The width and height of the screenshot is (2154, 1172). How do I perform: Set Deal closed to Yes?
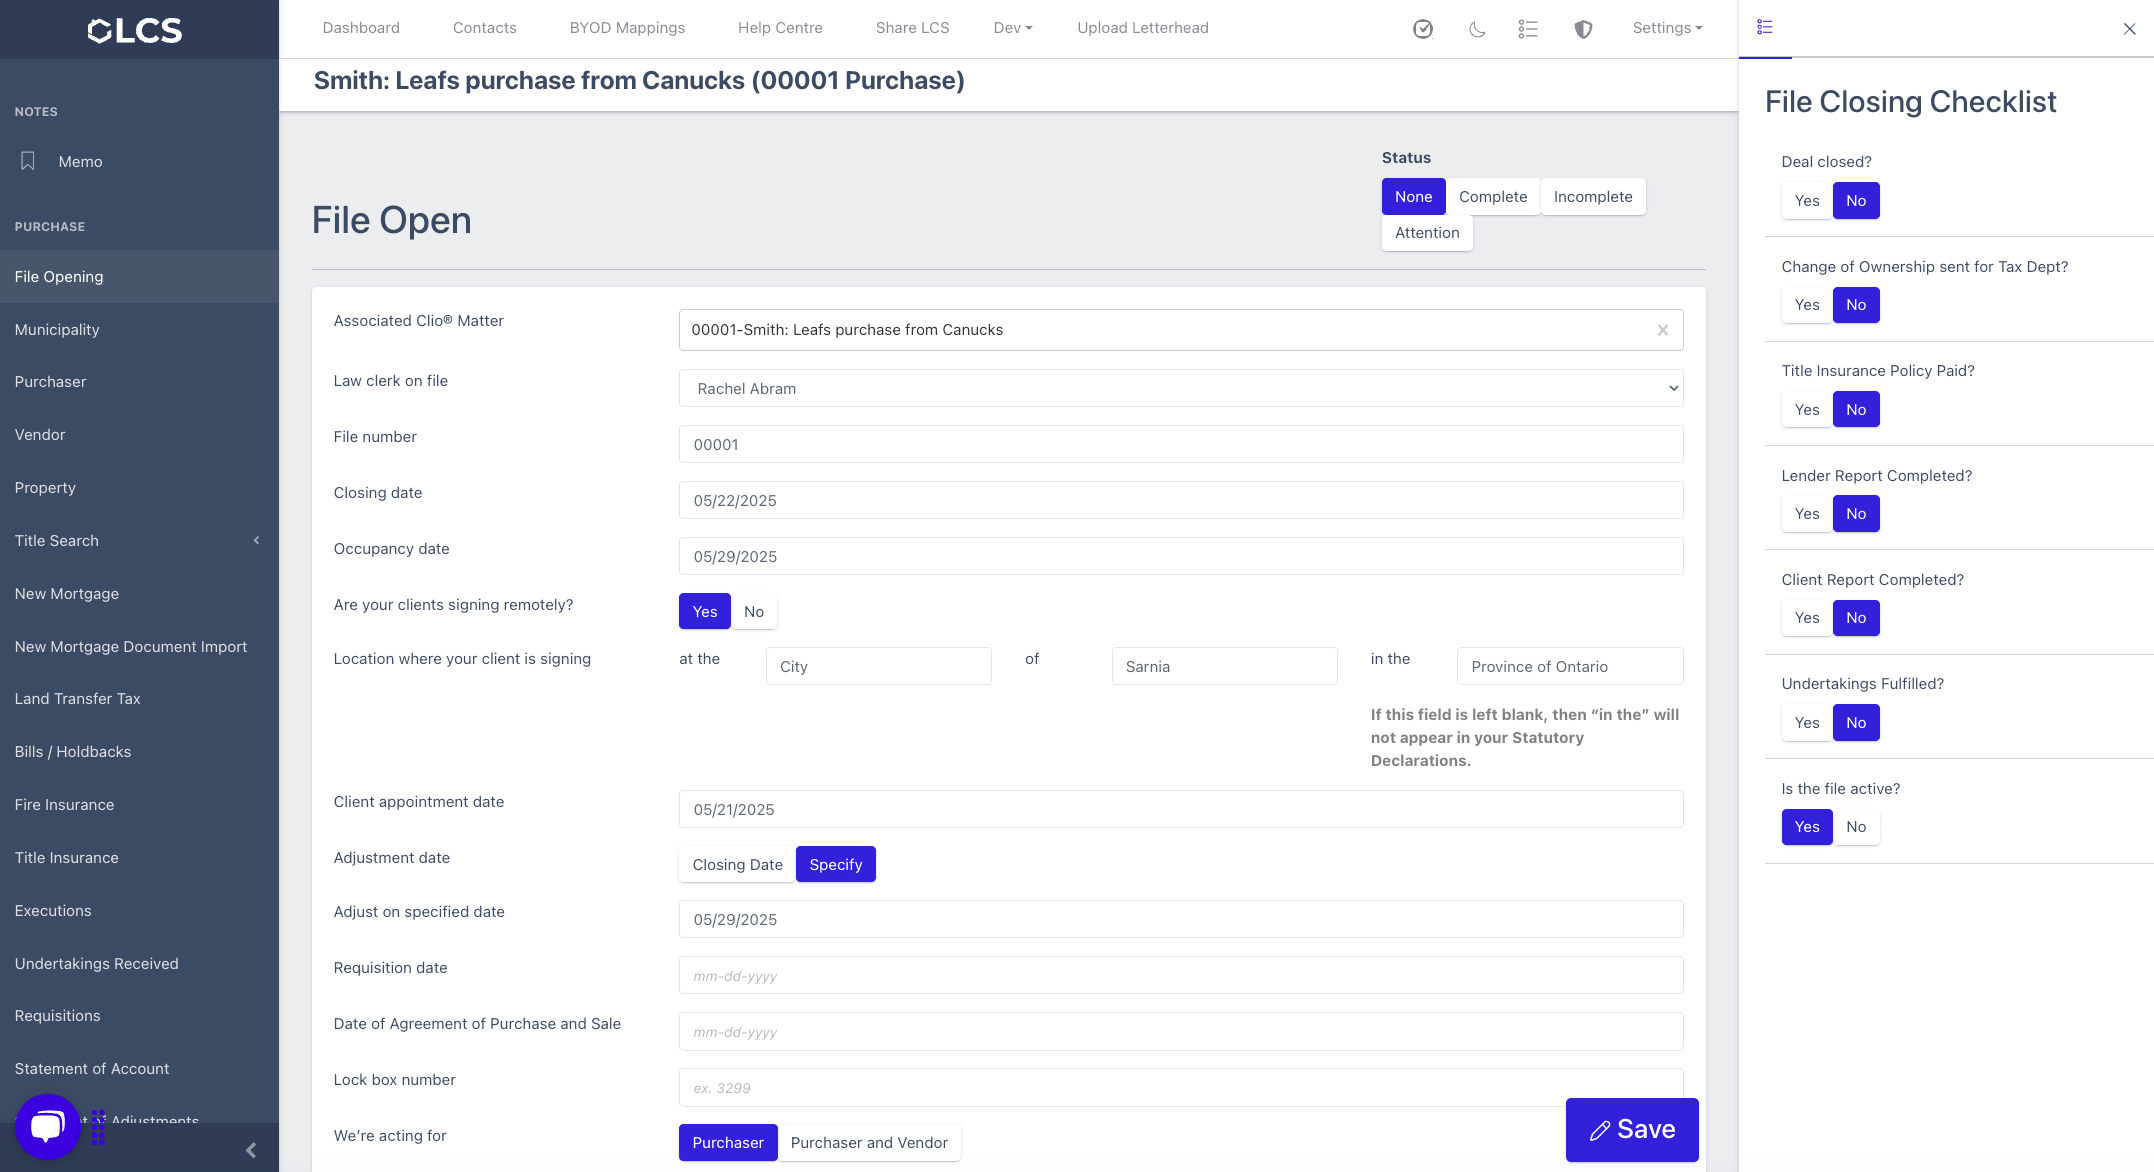1806,201
